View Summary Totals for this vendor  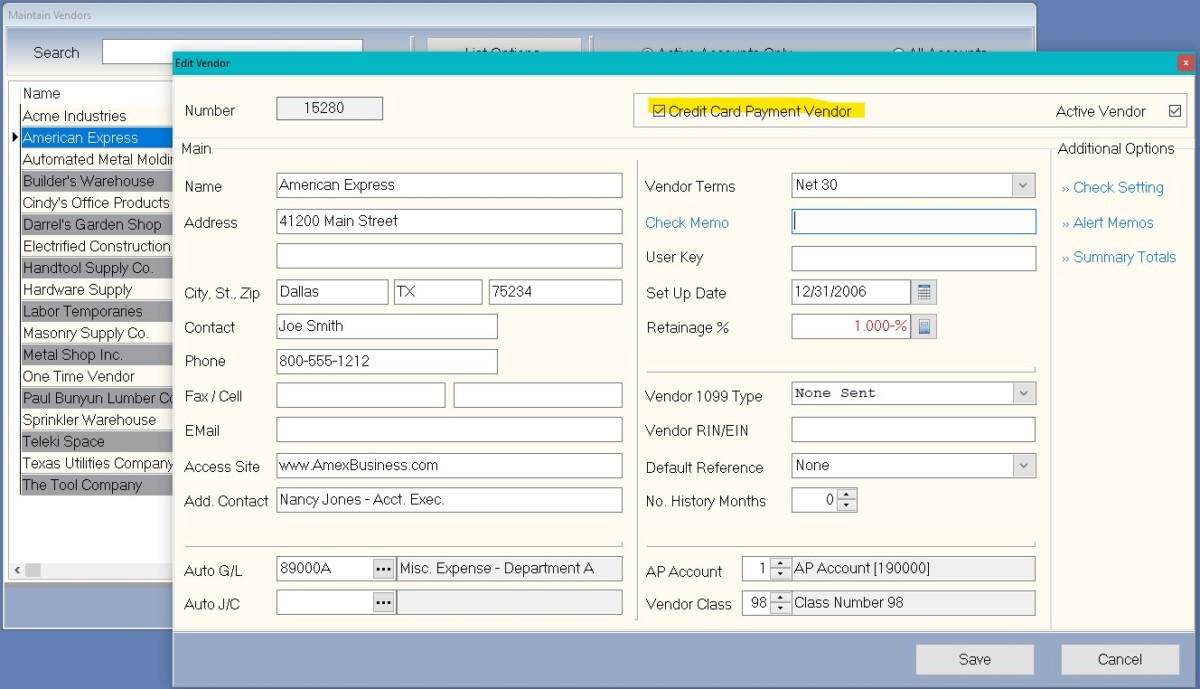tap(1118, 257)
